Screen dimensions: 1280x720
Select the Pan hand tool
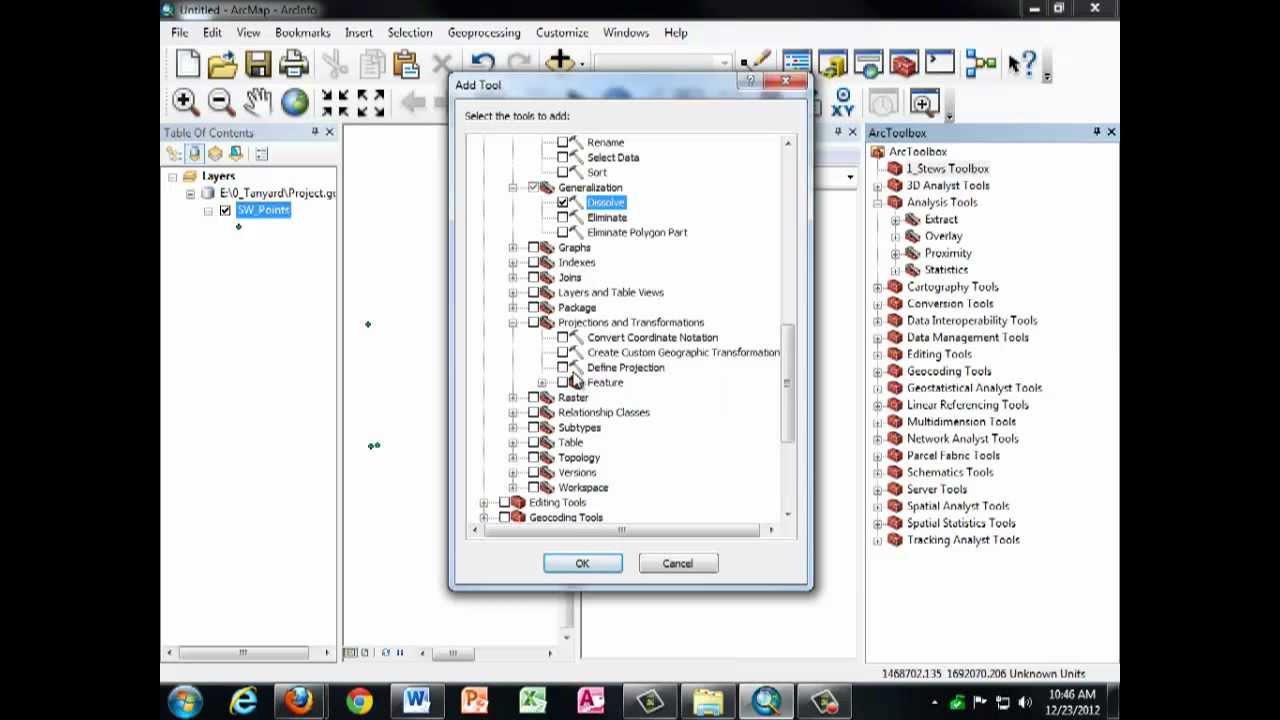tap(258, 101)
